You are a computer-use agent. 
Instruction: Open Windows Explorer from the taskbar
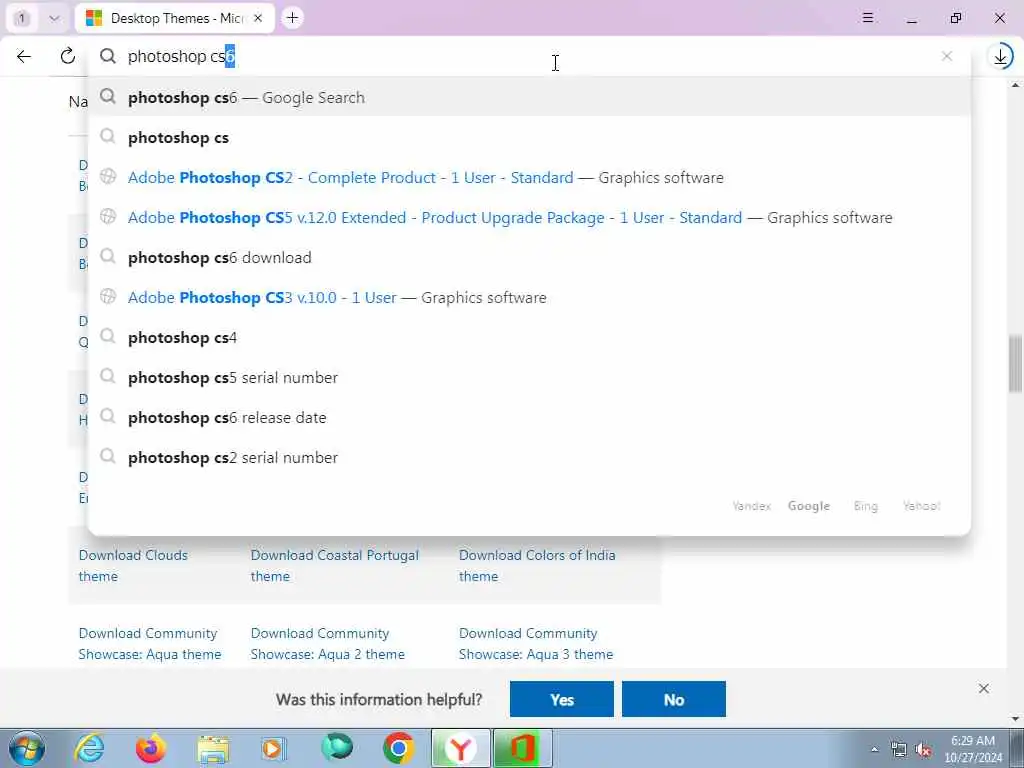tap(213, 748)
